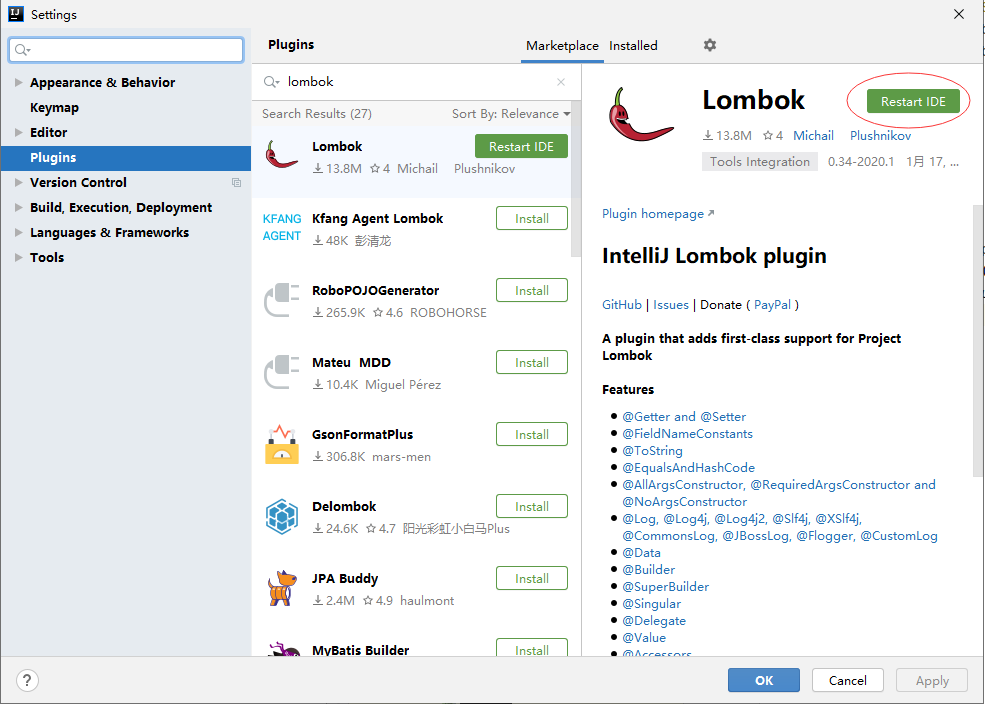Open the @Delegate feature link
Screen dimensions: 985x704
654,620
